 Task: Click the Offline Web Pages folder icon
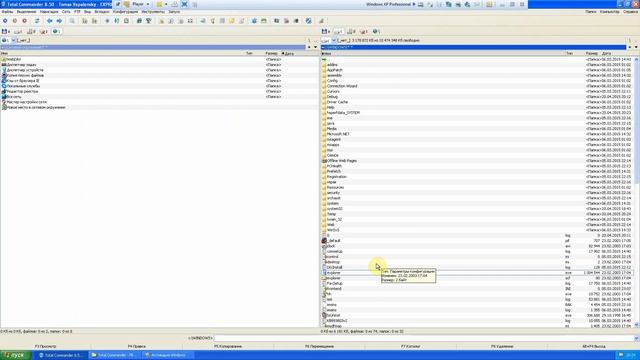point(324,161)
